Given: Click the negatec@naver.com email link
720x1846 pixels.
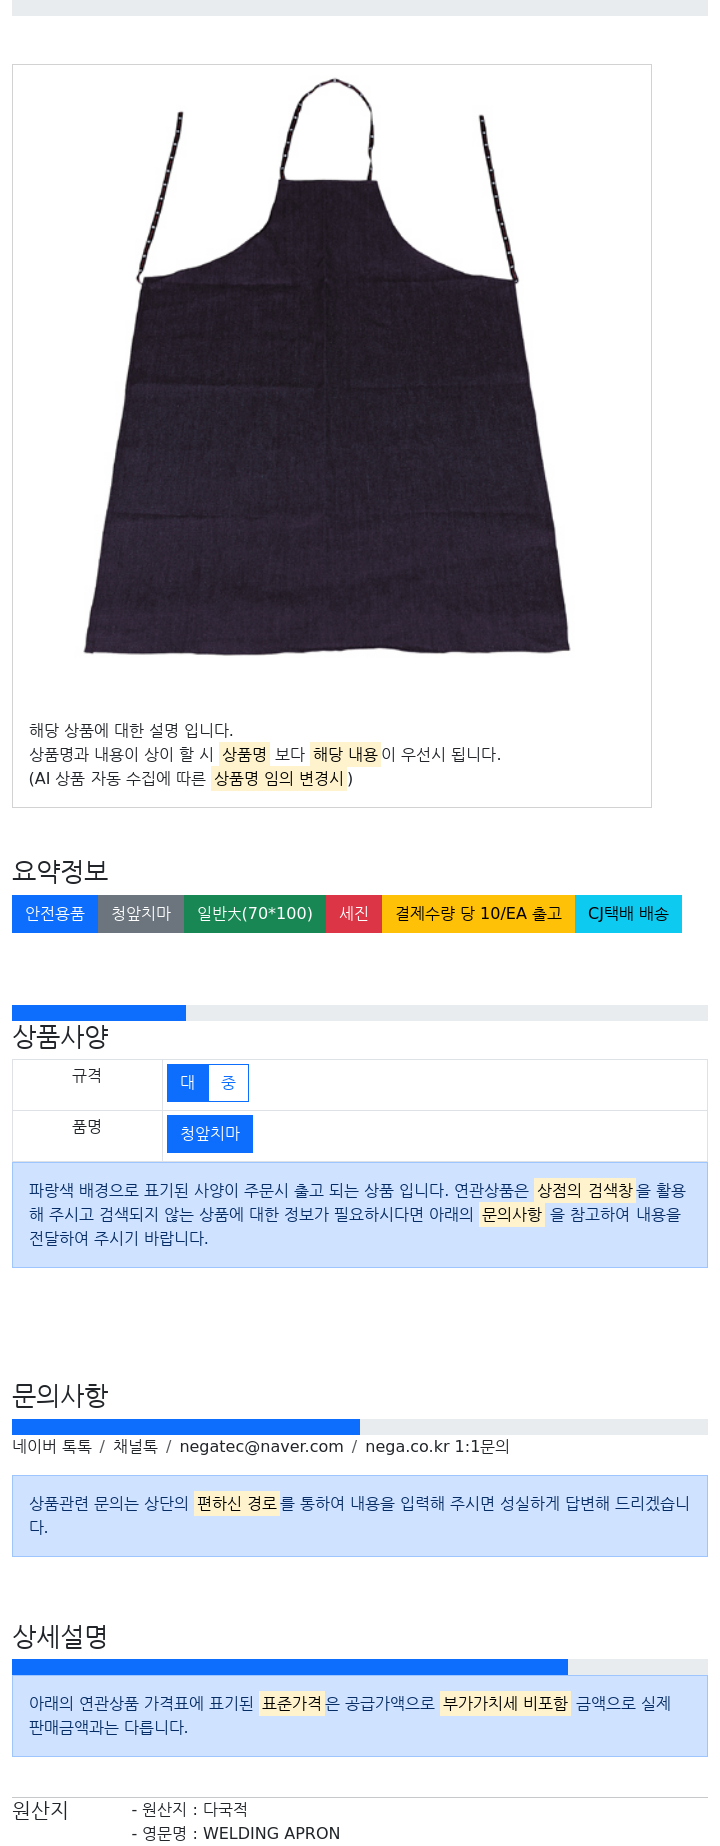Looking at the screenshot, I should coord(261,1446).
